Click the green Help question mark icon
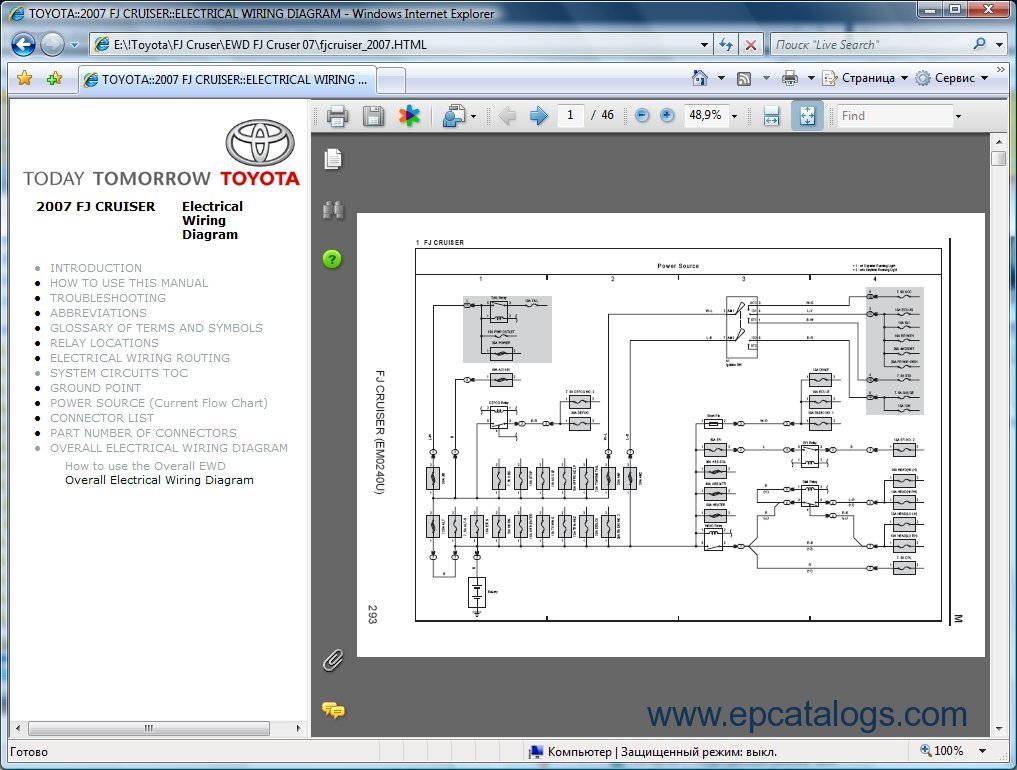 [x=332, y=259]
